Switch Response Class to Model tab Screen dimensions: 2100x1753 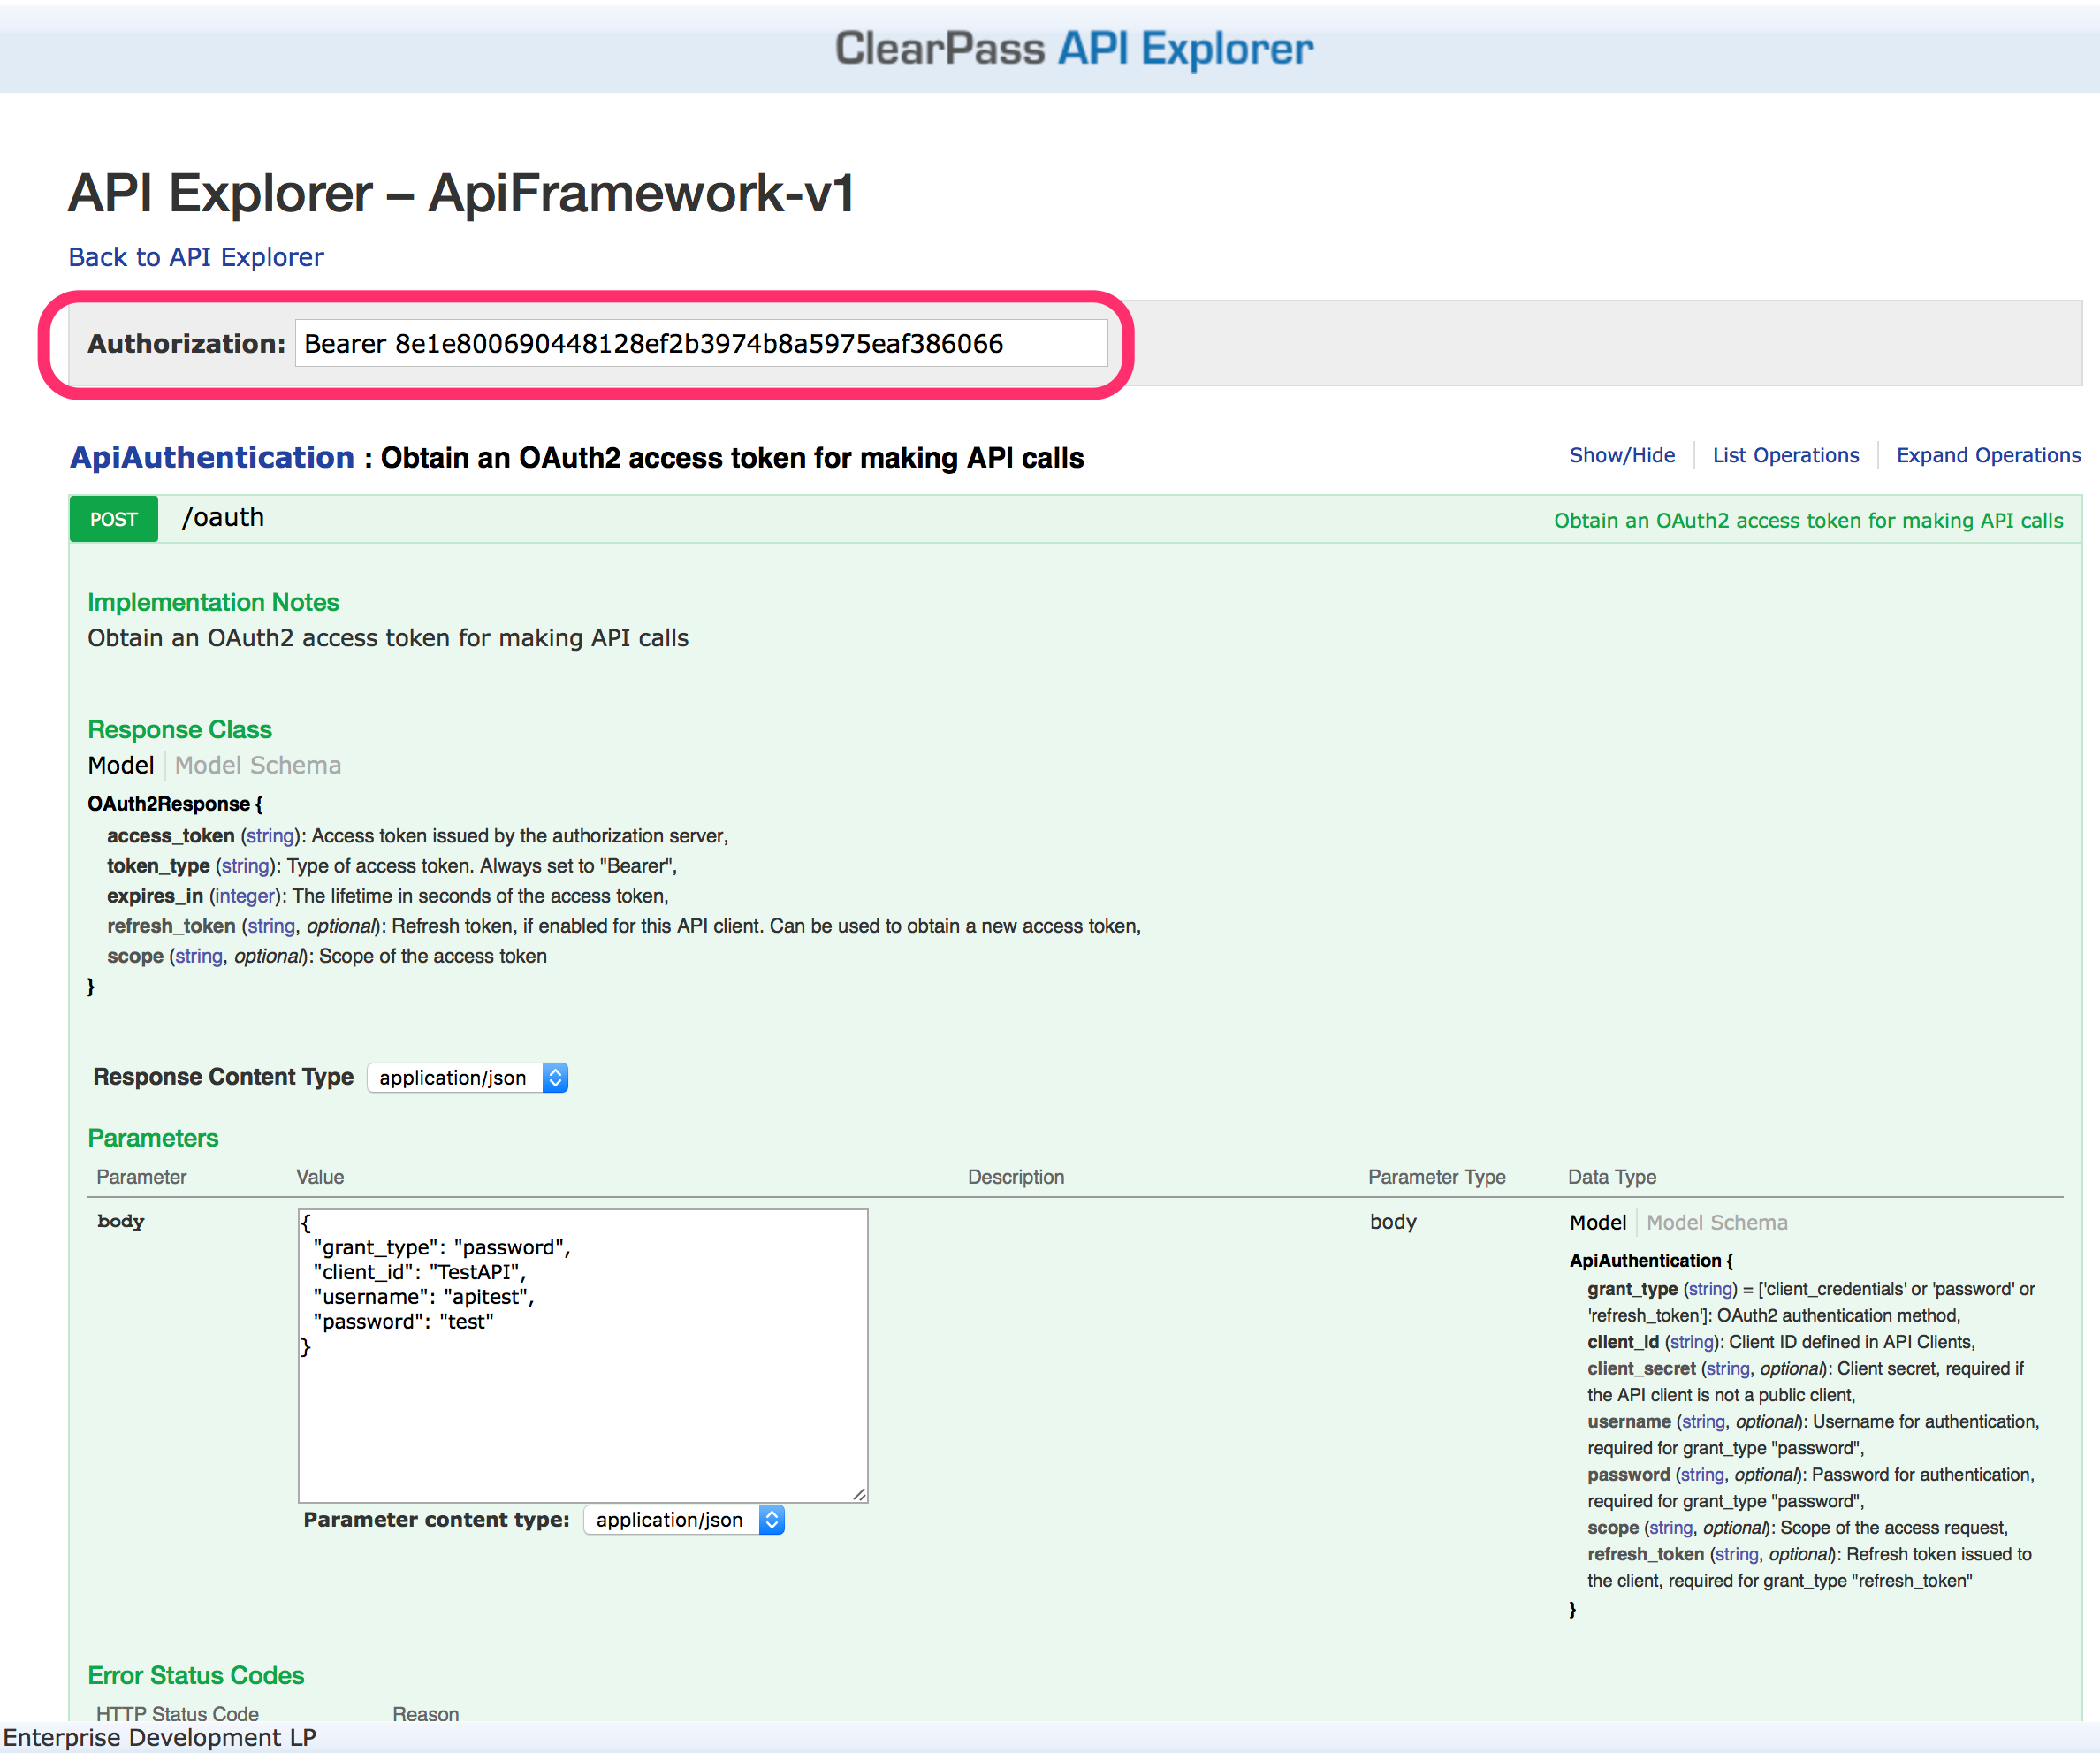(121, 765)
